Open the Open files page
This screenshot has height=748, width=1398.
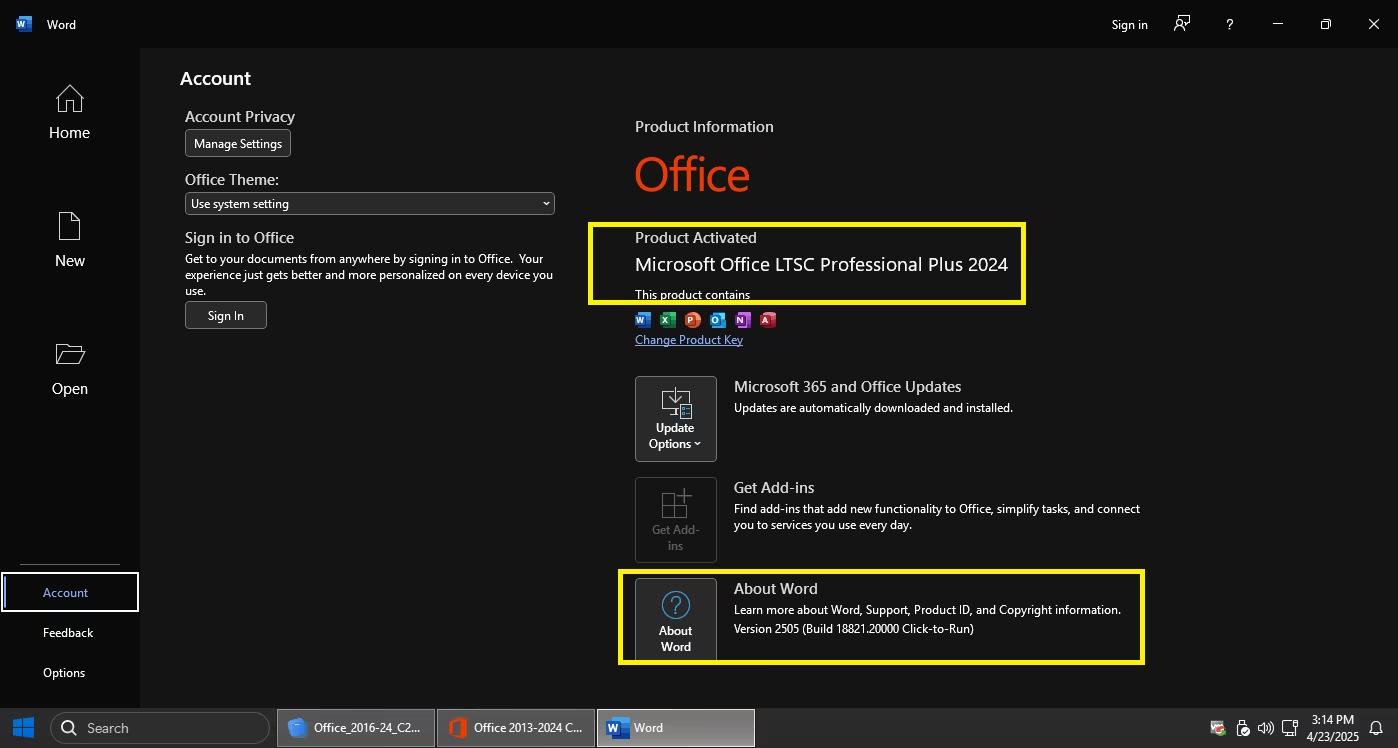[69, 368]
